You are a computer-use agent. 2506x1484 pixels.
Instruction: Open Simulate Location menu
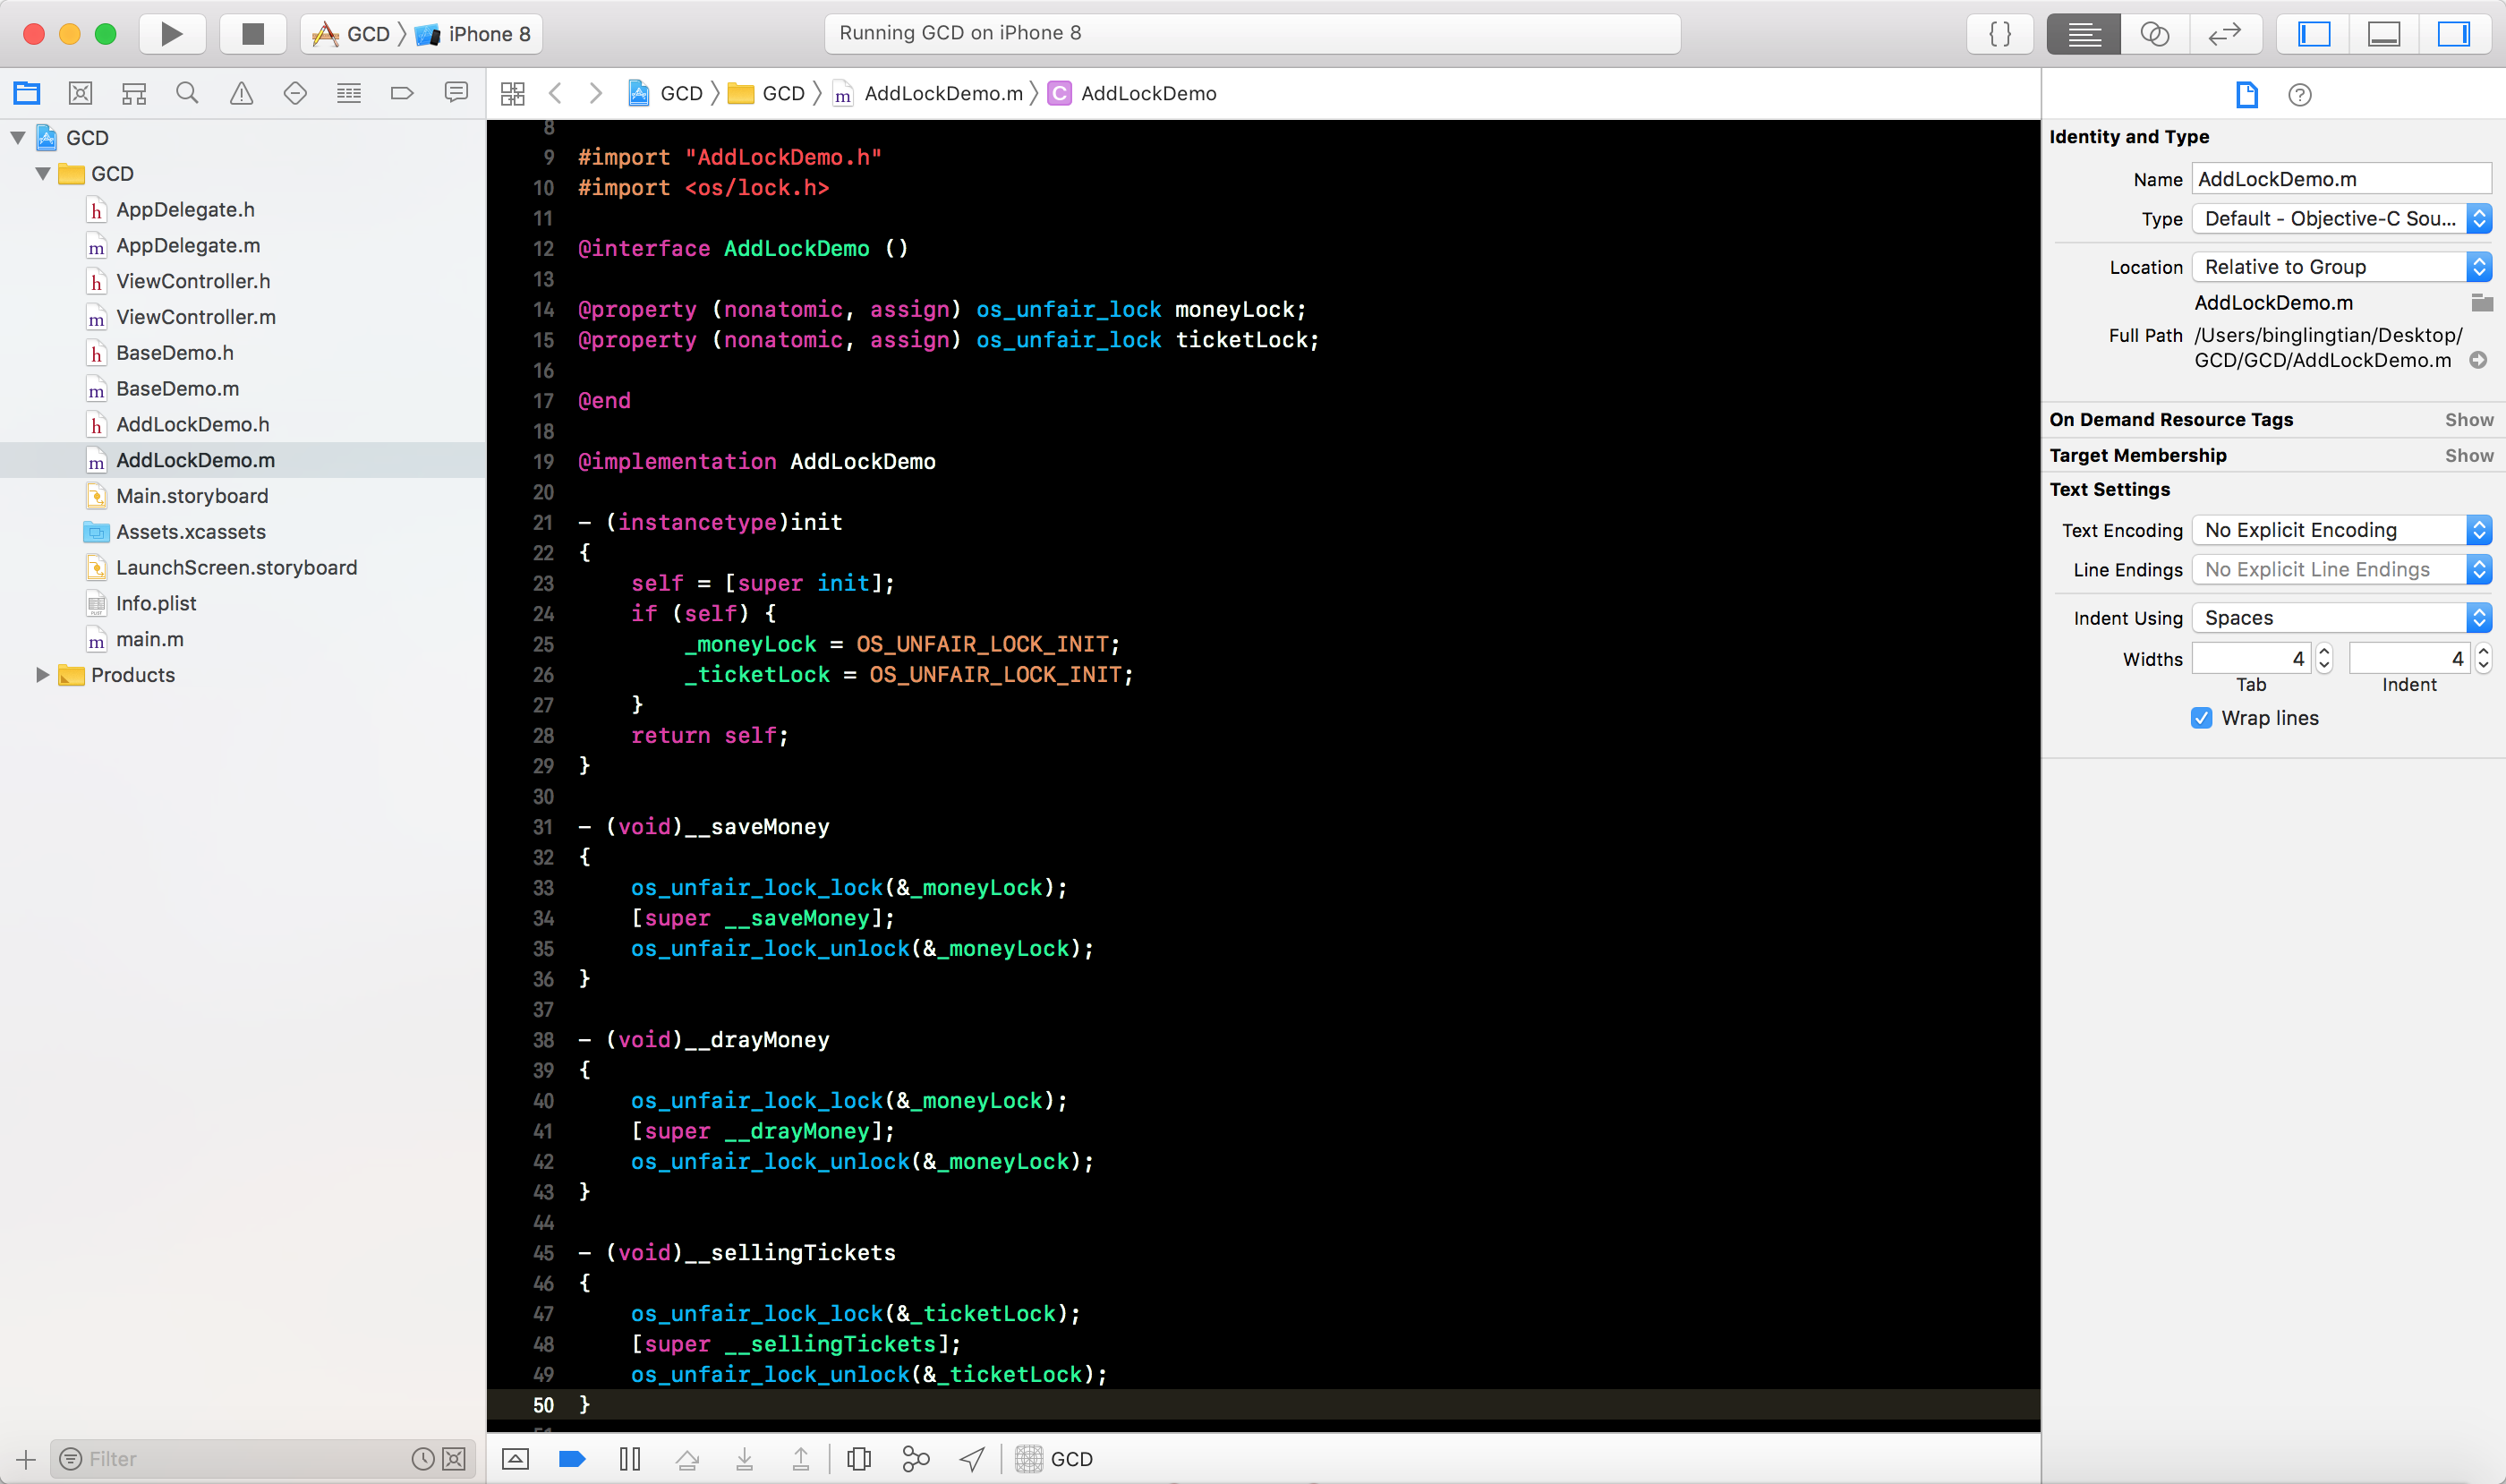click(x=972, y=1460)
